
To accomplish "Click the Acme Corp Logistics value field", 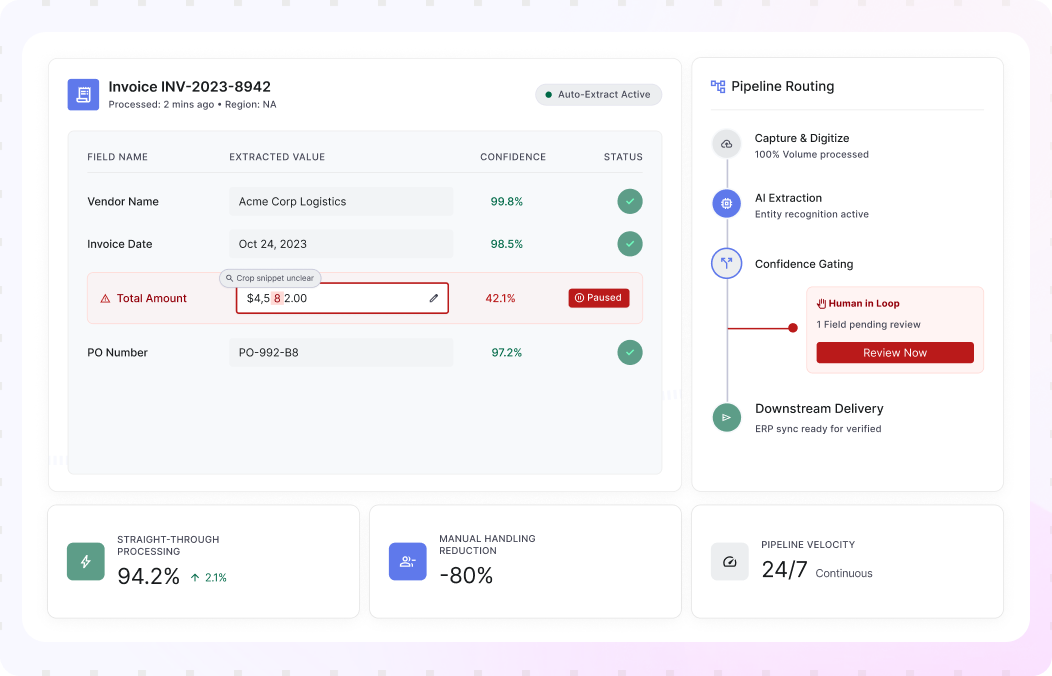I will 341,202.
